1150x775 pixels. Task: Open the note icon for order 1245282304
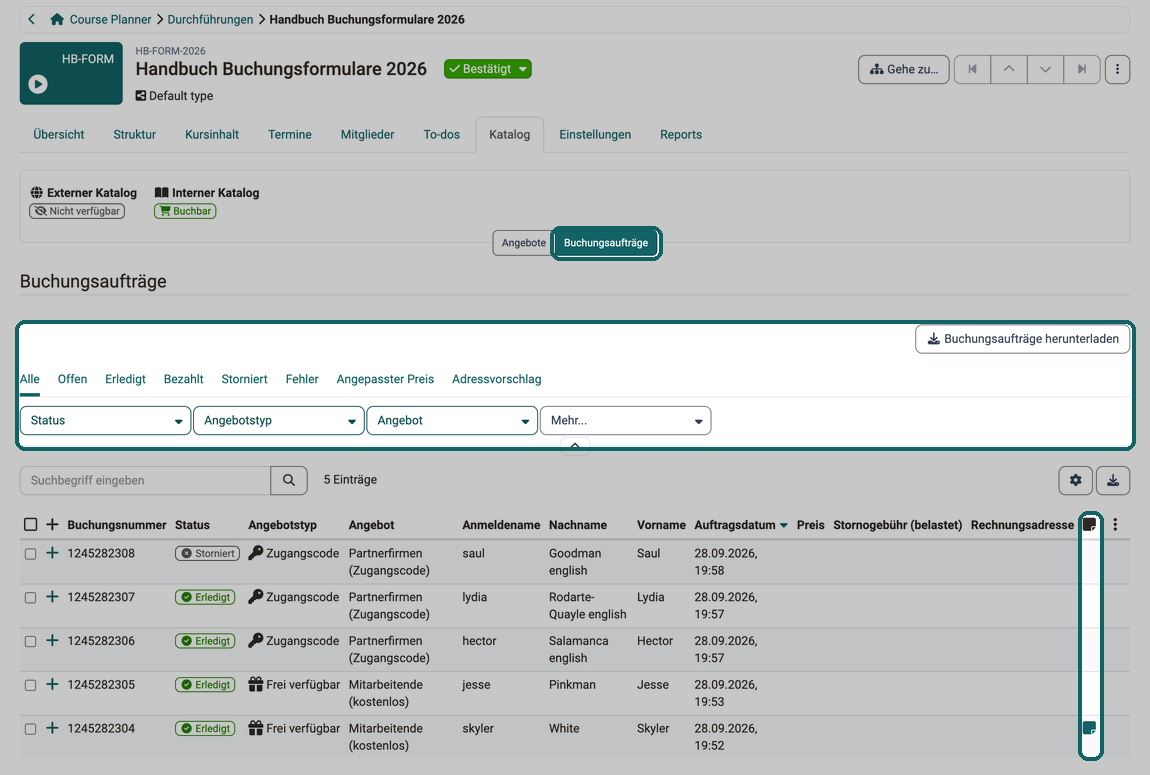coord(1090,728)
